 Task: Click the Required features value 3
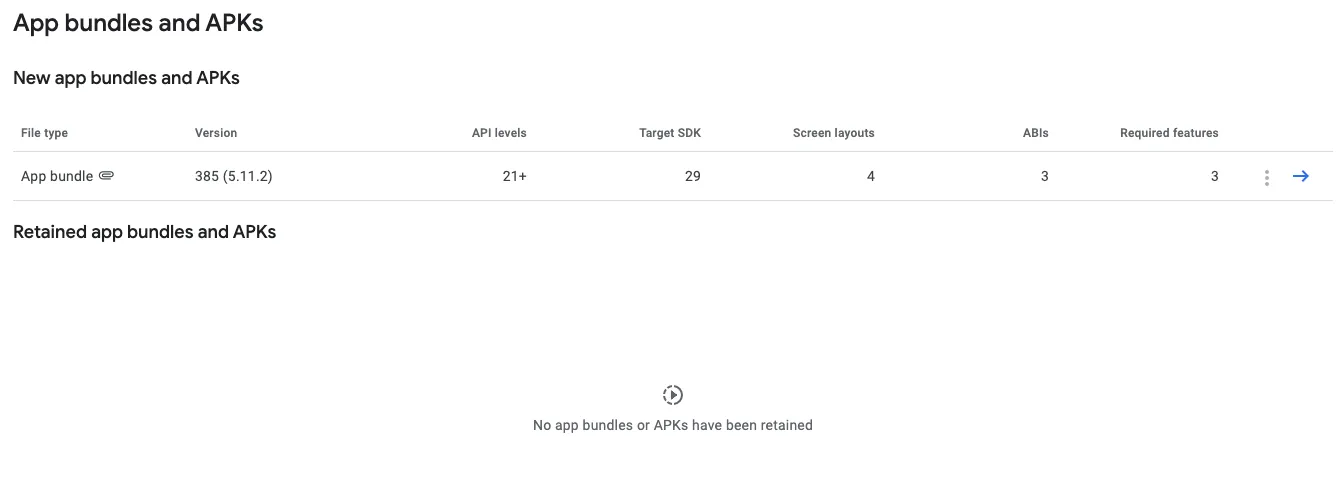coord(1214,176)
